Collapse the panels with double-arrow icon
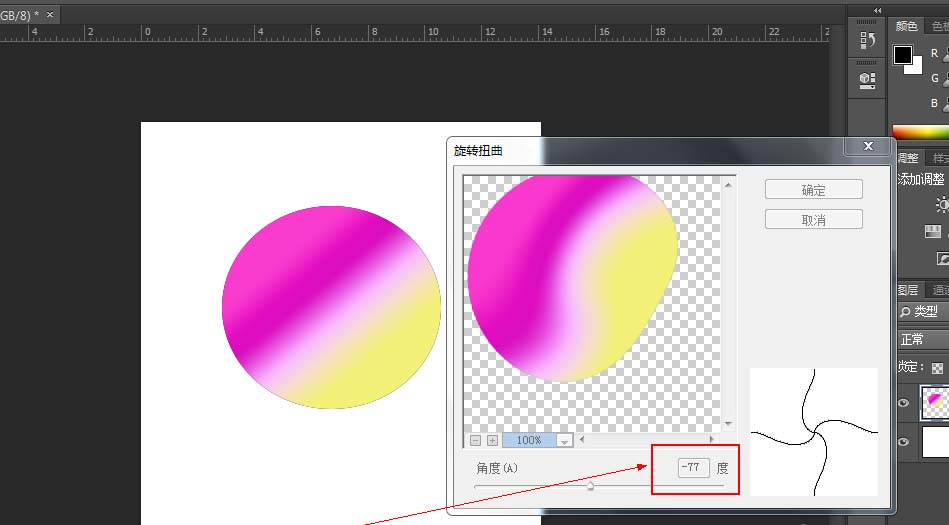 [878, 10]
